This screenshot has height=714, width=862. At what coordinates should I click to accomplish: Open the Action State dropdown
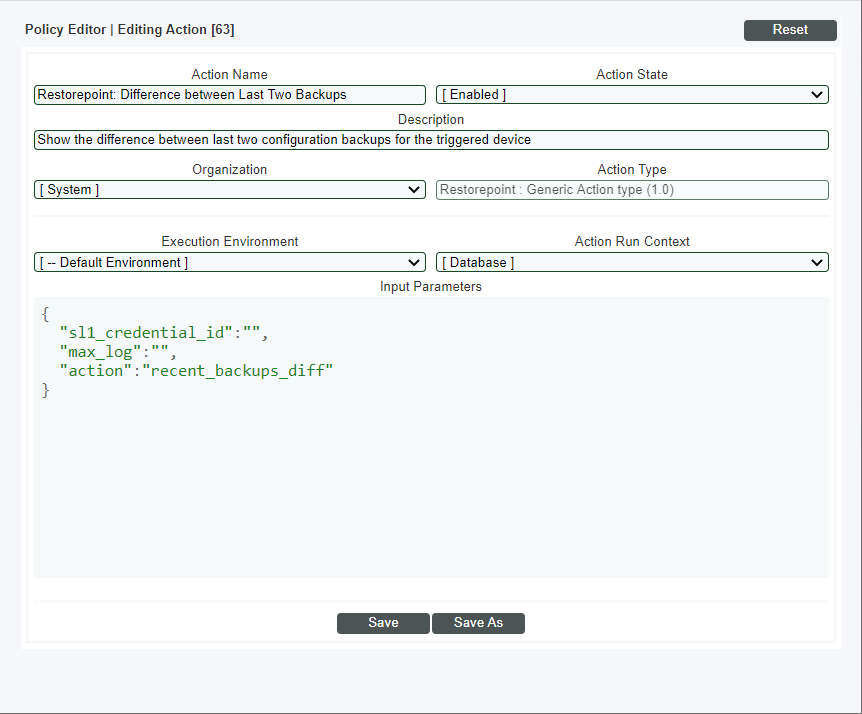point(632,95)
